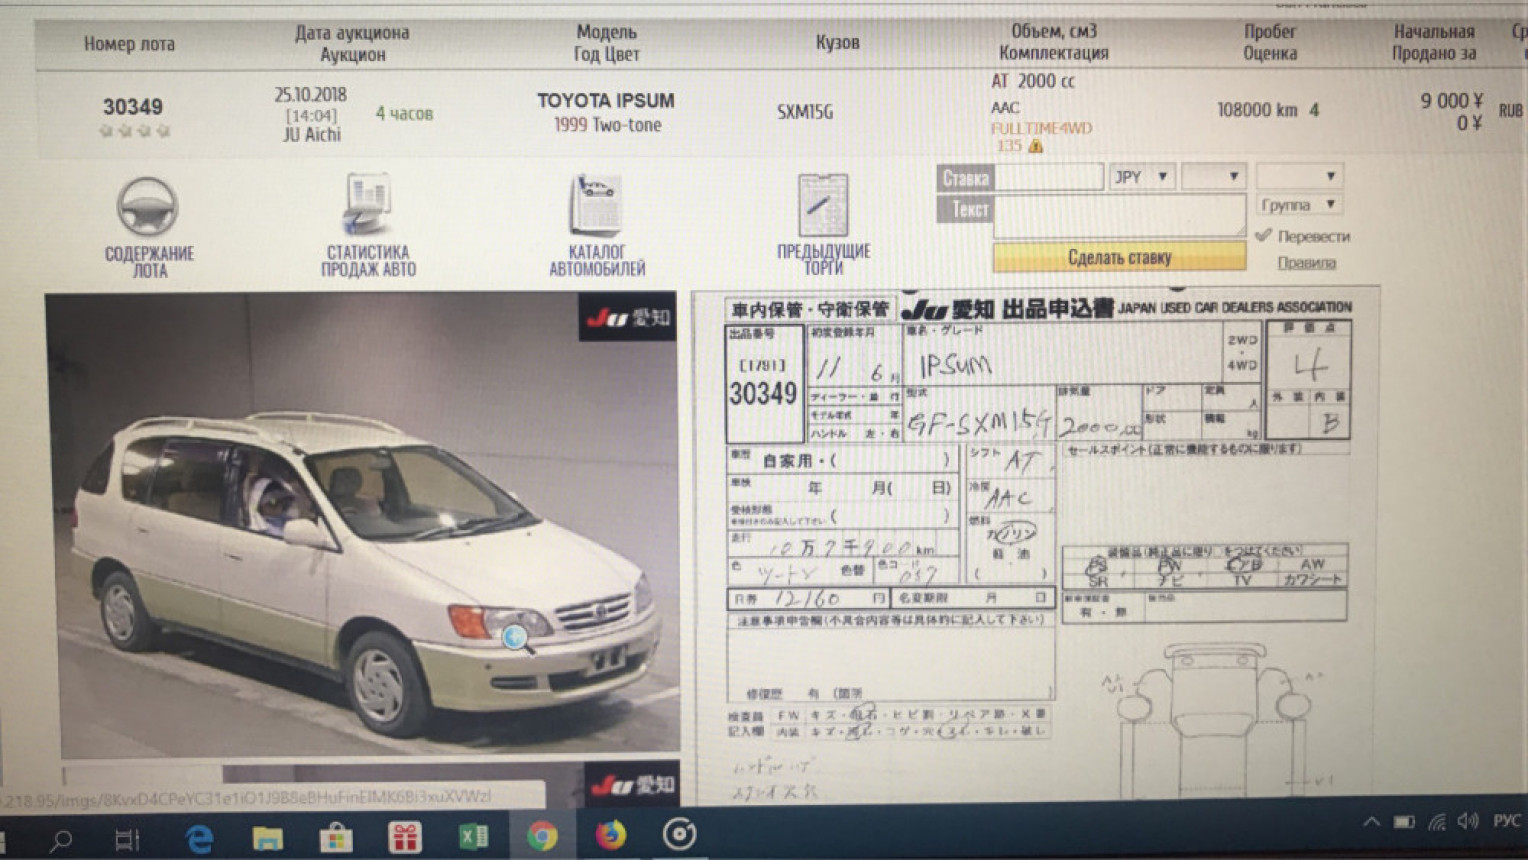Image resolution: width=1528 pixels, height=860 pixels.
Task: Open Firefox from the taskbar
Action: click(x=610, y=835)
